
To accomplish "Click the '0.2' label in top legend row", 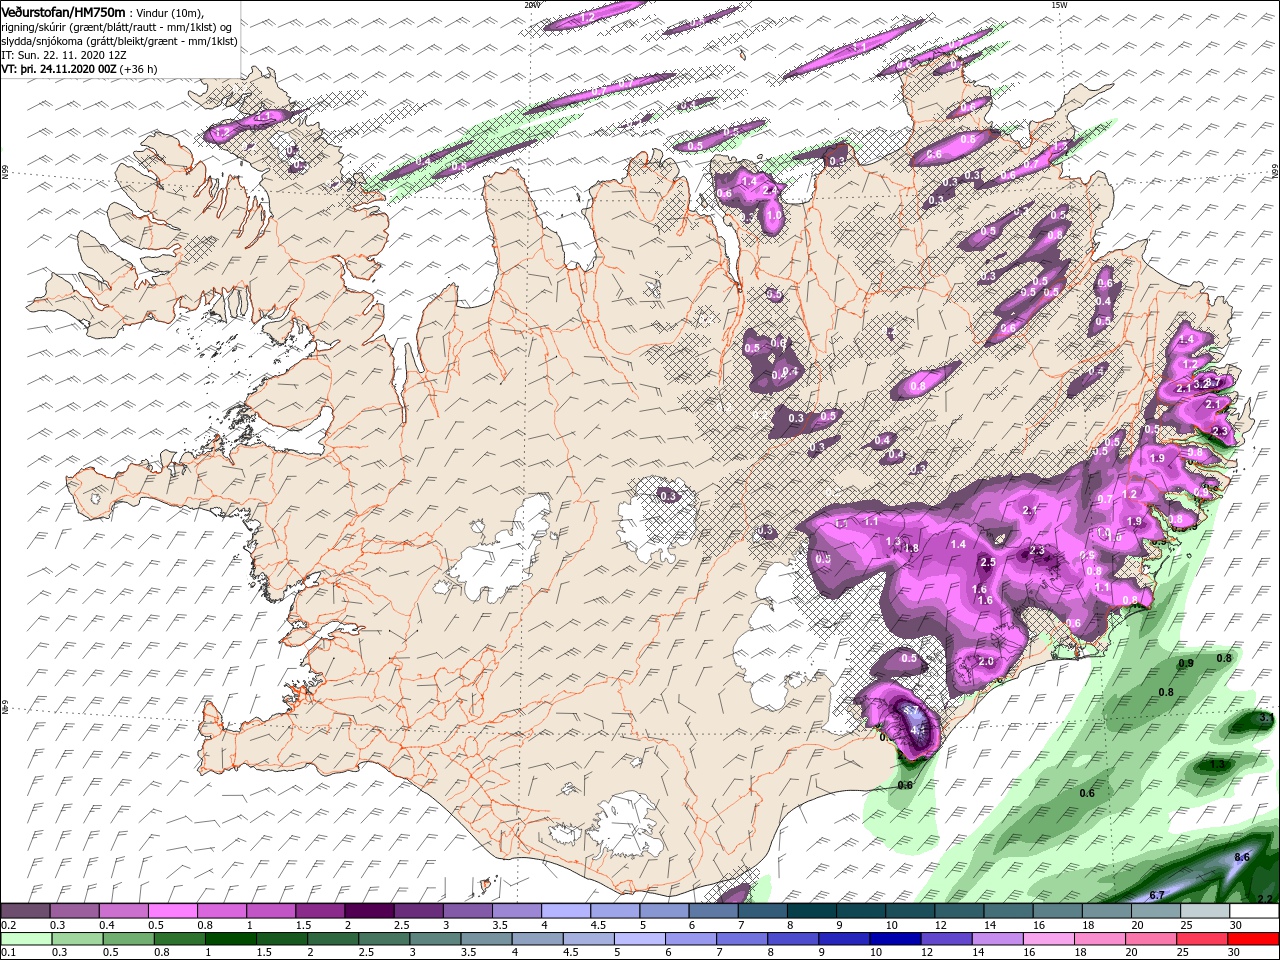I will point(9,925).
